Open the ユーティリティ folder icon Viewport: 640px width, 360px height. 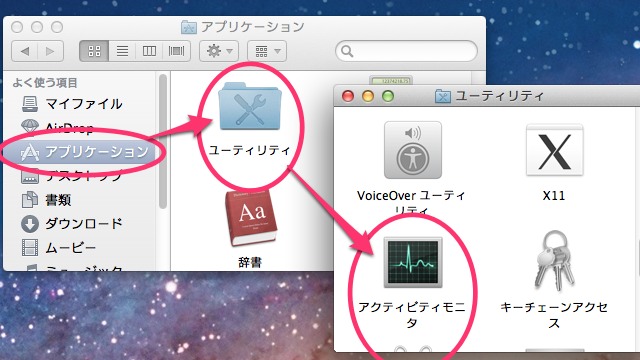point(250,106)
